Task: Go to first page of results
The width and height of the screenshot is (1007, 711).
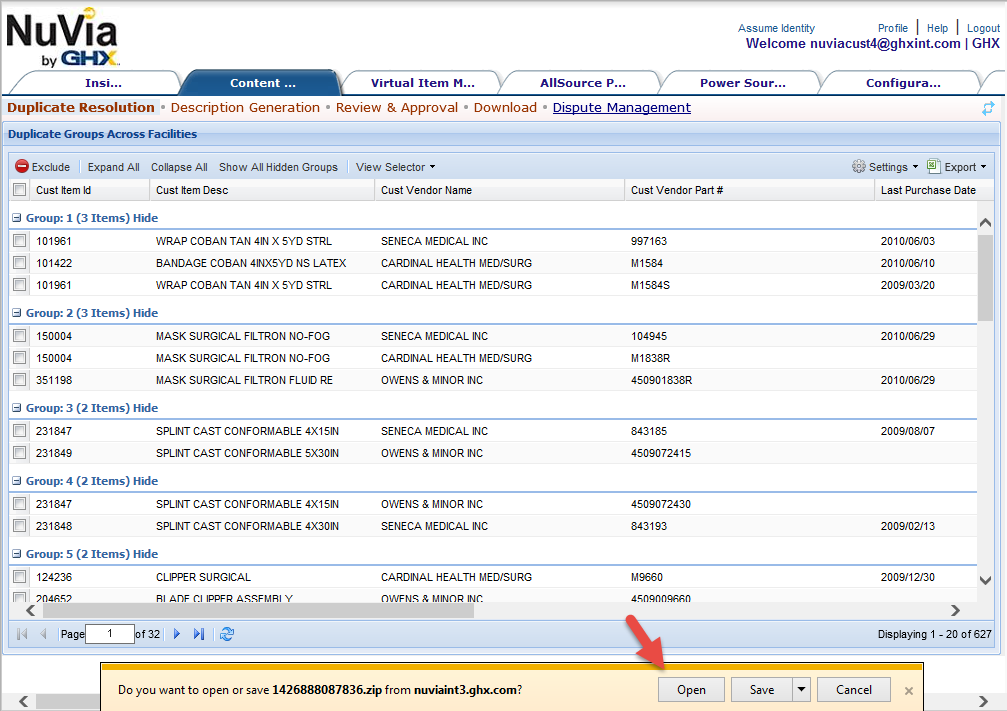Action: (22, 634)
